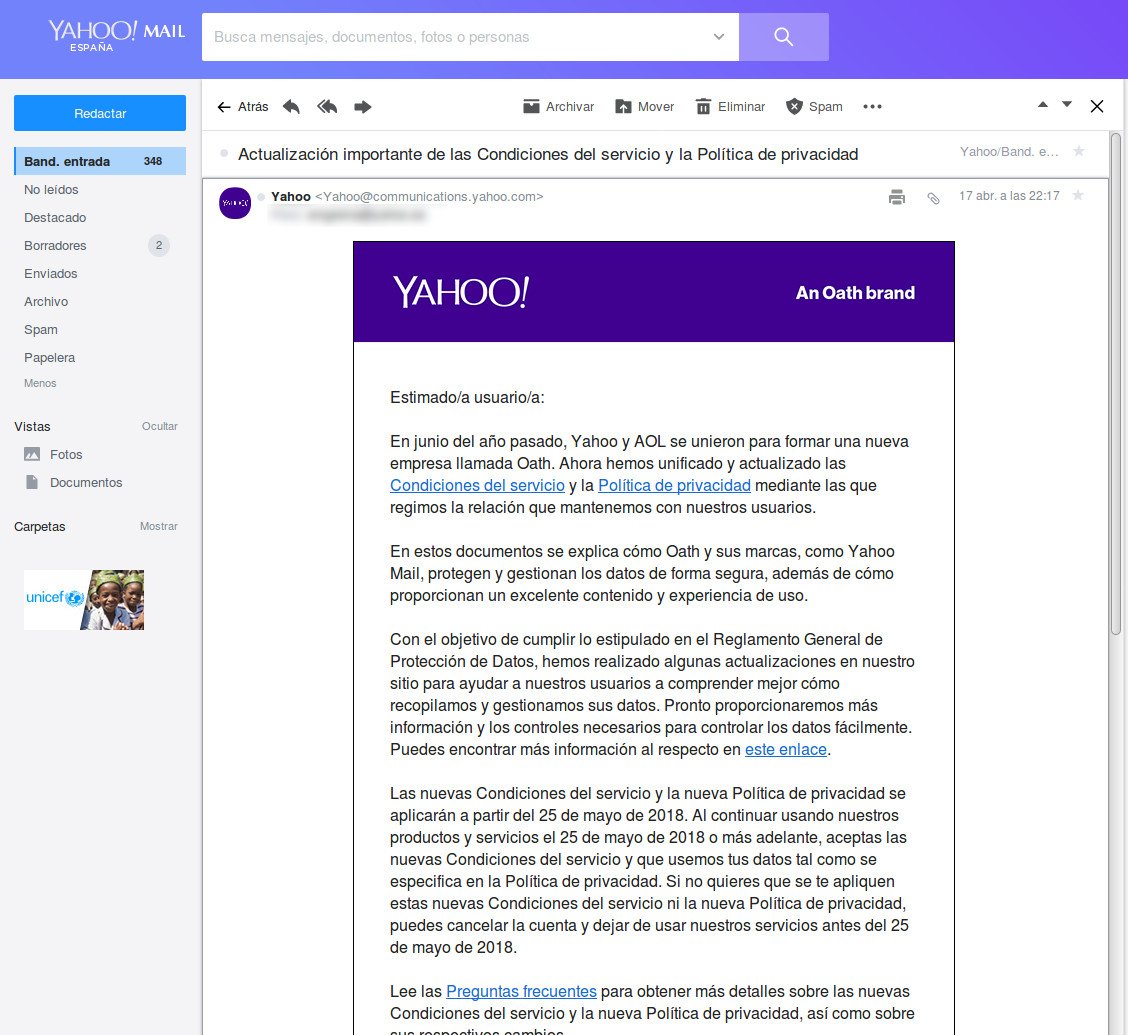Open the Fotos view
Image resolution: width=1128 pixels, height=1035 pixels.
coord(53,455)
